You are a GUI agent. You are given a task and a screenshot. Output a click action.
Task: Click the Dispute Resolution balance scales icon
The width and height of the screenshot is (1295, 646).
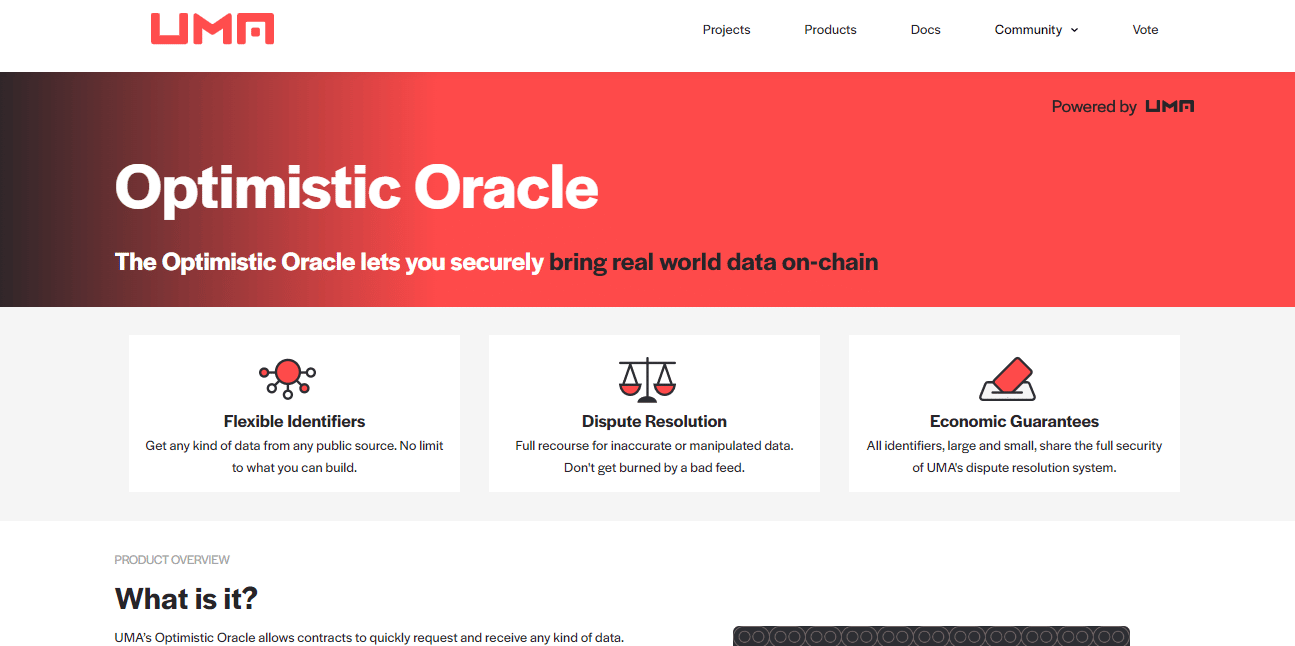pyautogui.click(x=647, y=379)
